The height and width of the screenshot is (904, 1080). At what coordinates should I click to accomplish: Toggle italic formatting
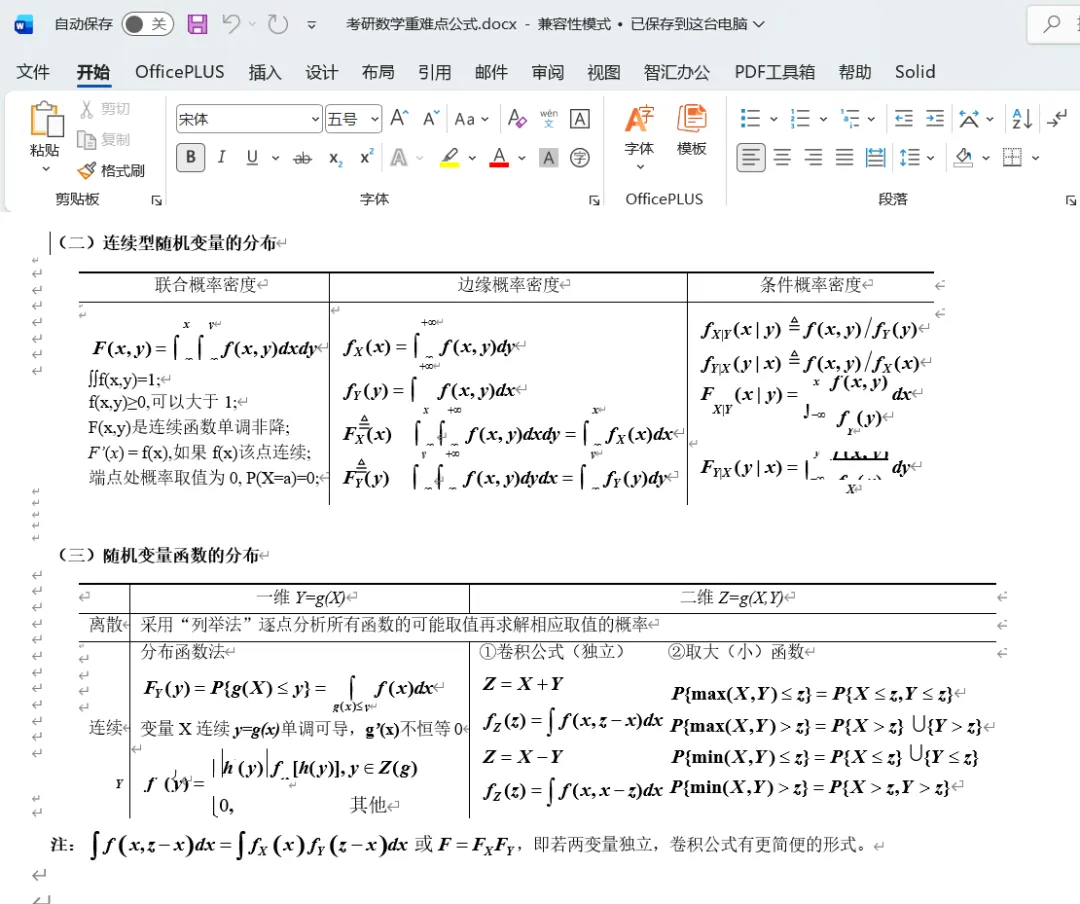pos(222,158)
